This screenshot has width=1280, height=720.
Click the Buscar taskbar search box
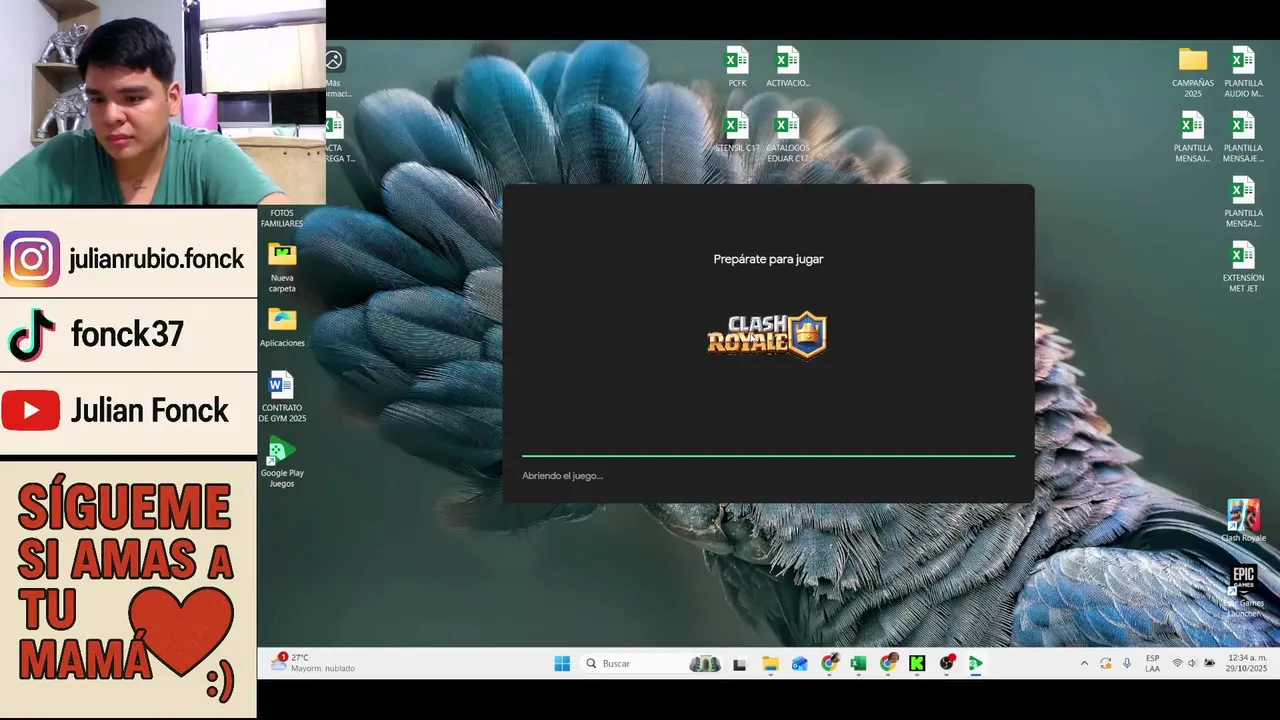(651, 663)
